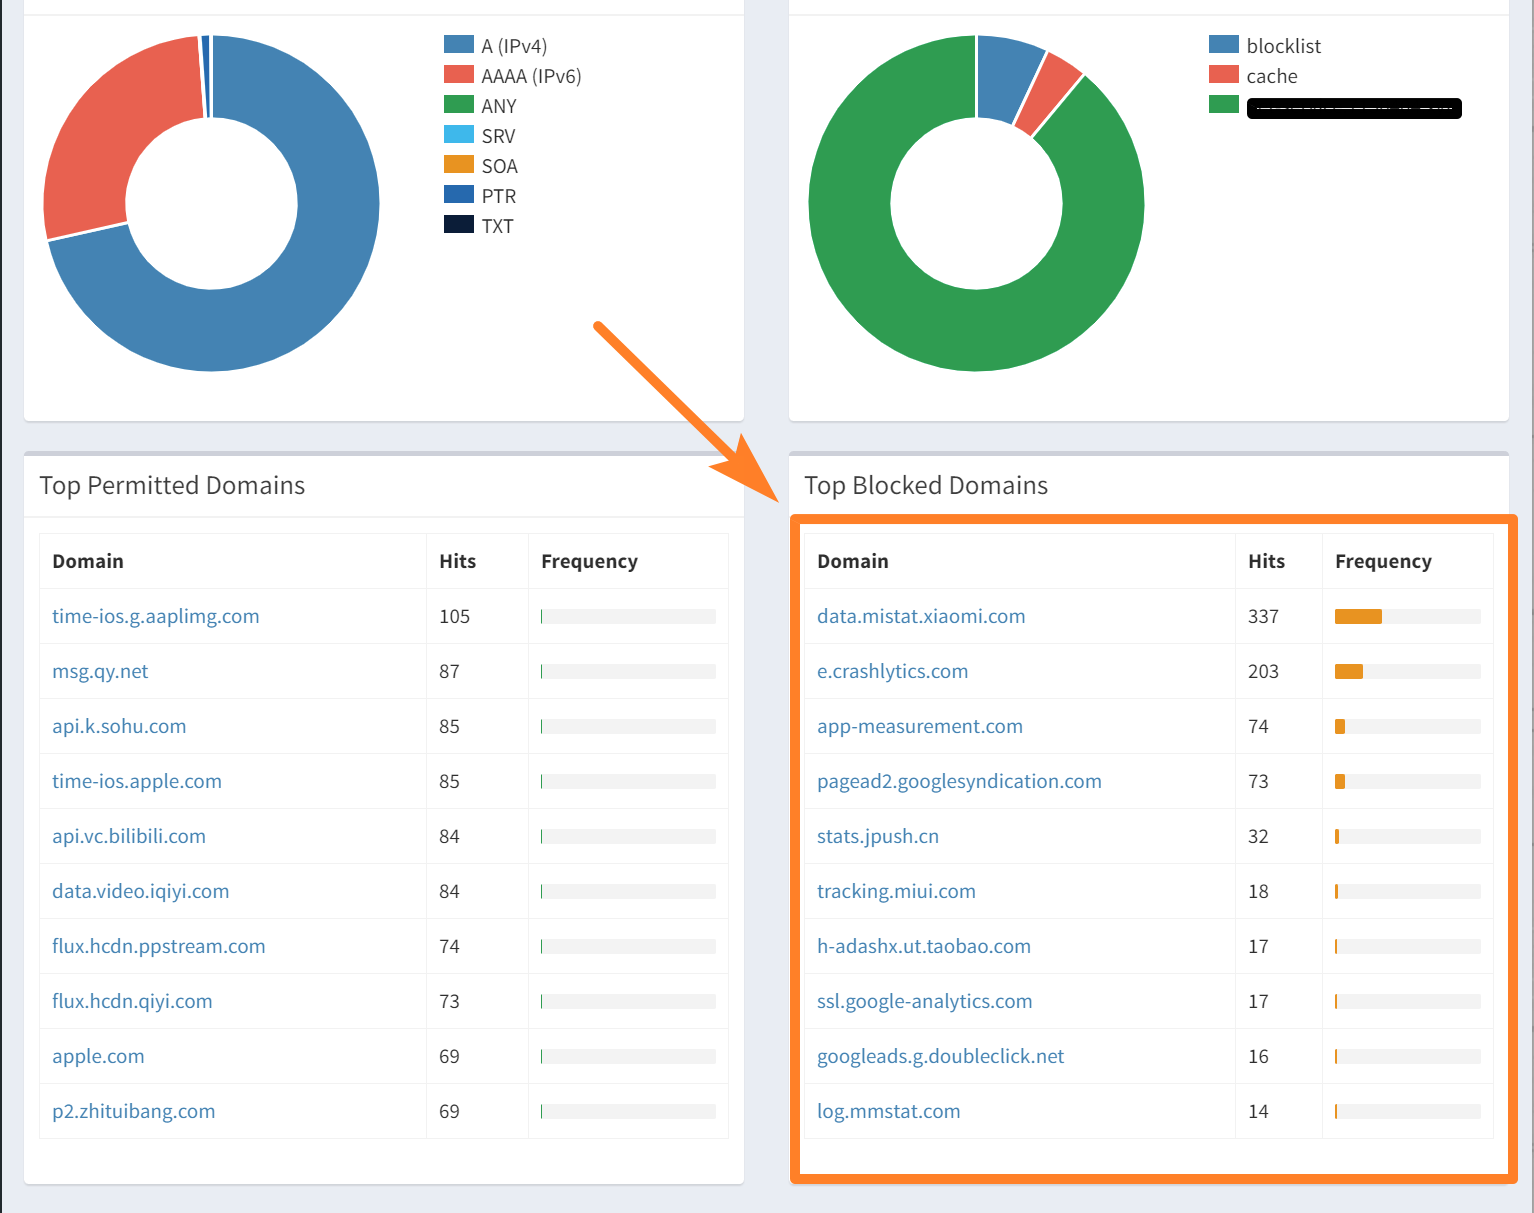Open time-ios.g.aaplimg.com domain link
1534x1213 pixels.
pos(156,616)
